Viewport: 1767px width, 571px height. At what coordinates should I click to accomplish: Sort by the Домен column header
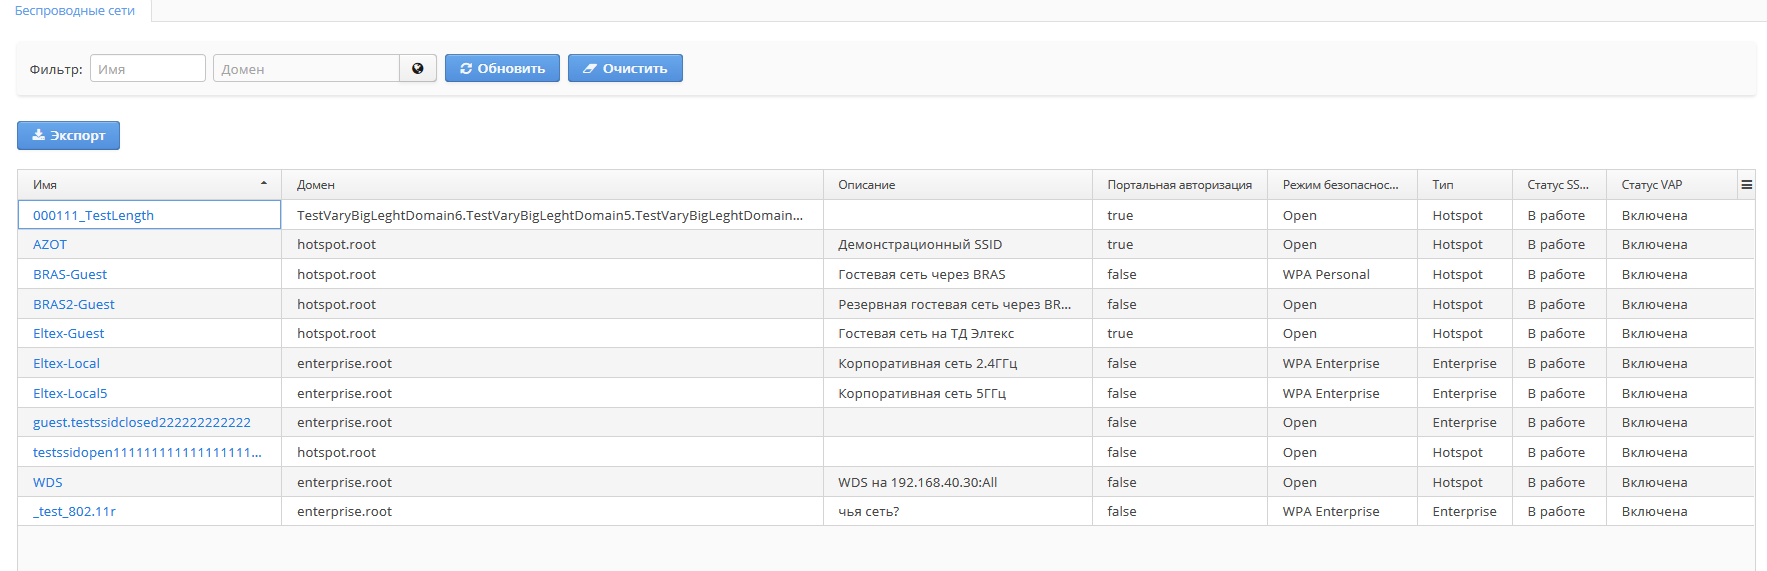coord(316,185)
